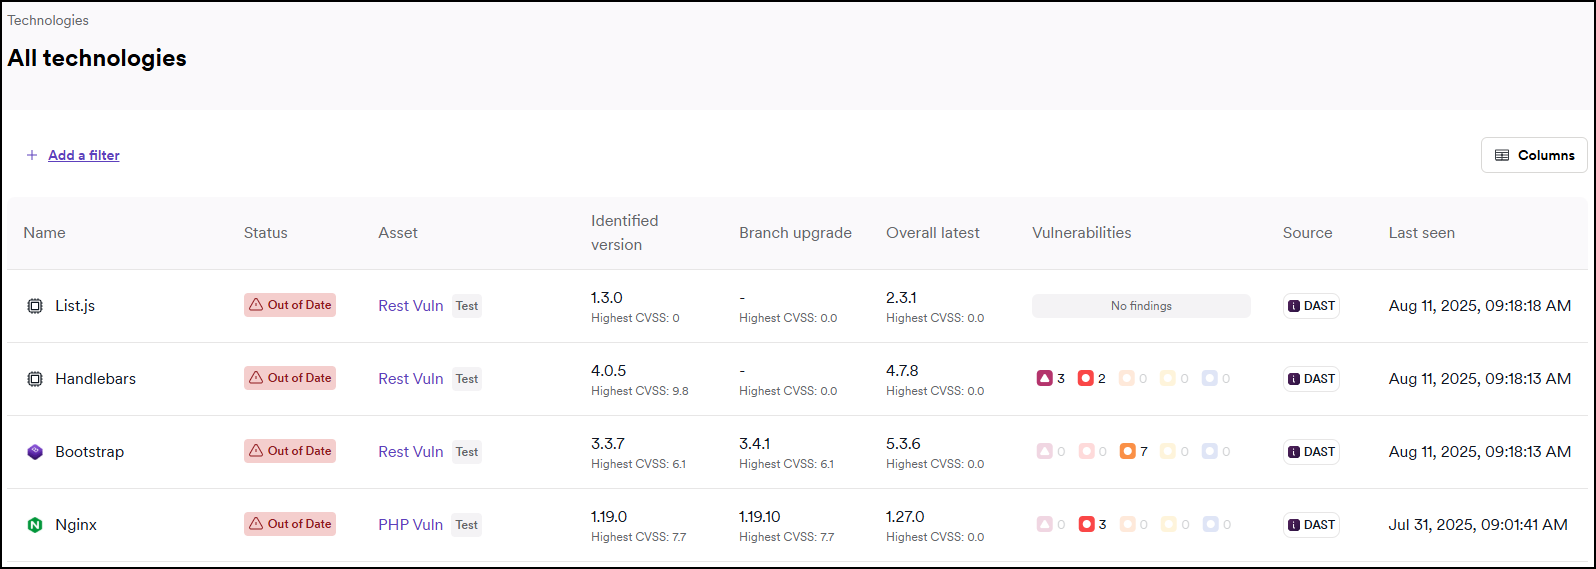Click the Jul 31, 2025 last seen date
The image size is (1596, 569).
[1478, 525]
